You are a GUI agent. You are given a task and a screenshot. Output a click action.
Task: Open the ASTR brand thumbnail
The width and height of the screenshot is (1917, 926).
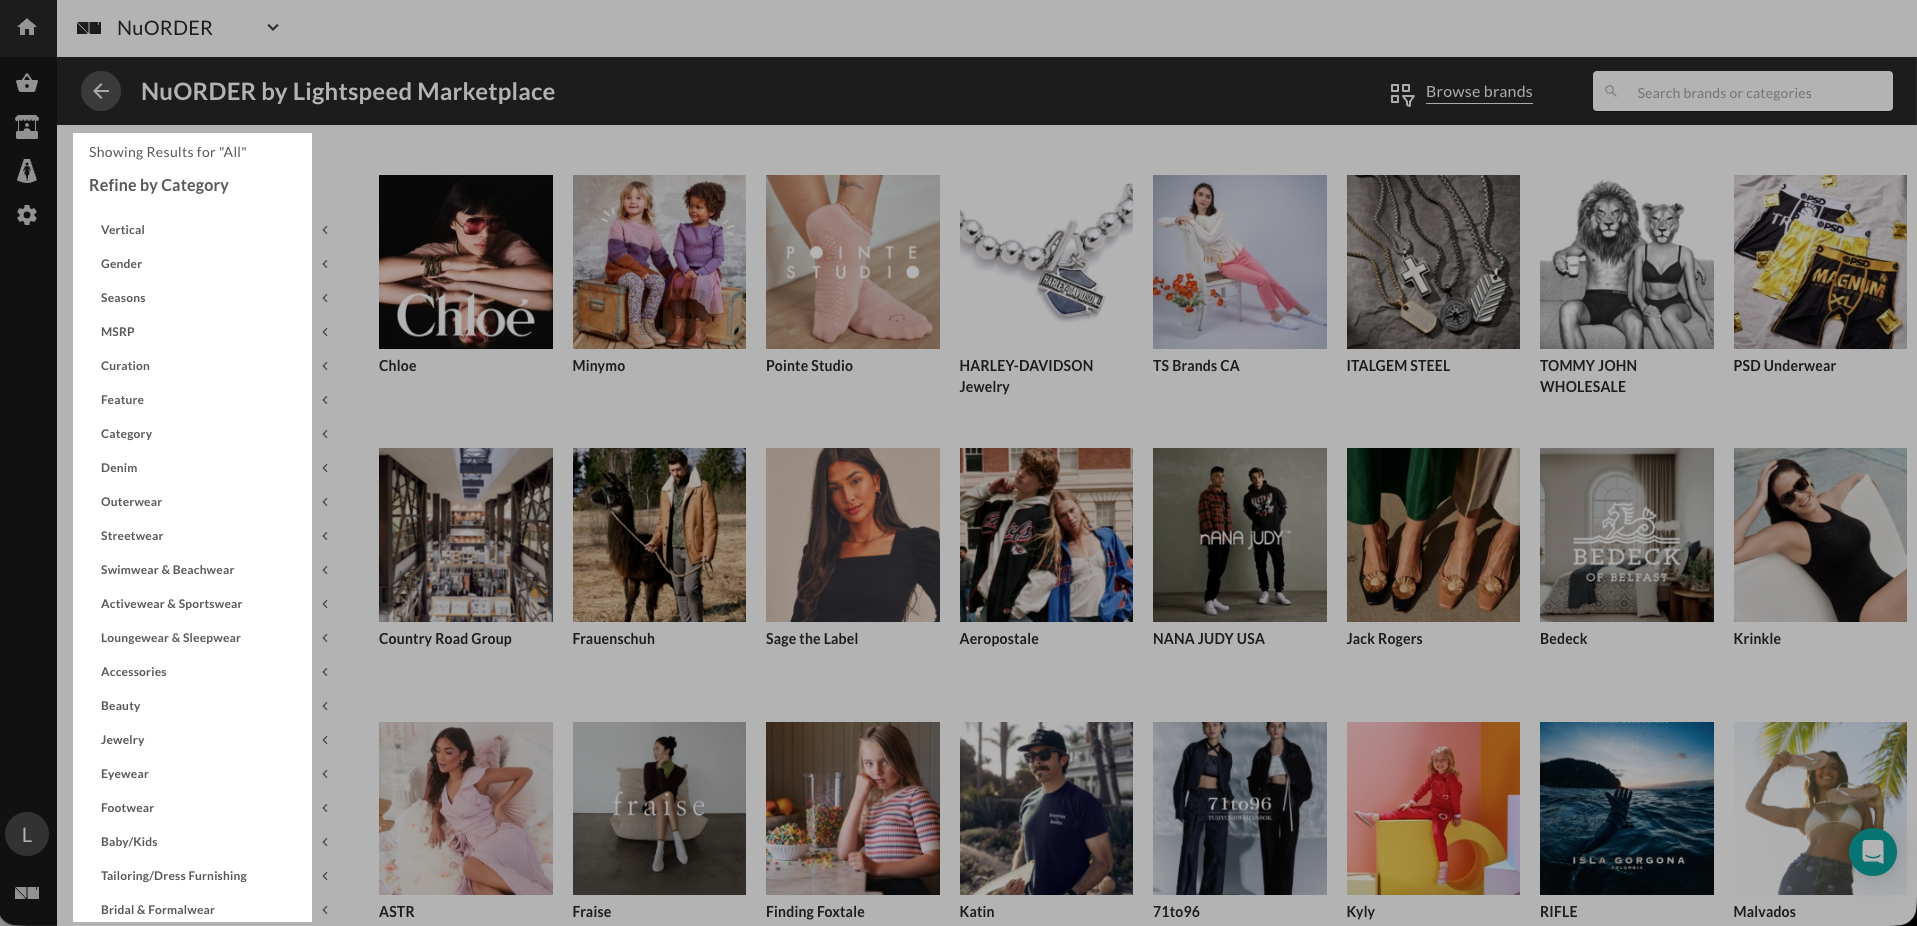466,808
